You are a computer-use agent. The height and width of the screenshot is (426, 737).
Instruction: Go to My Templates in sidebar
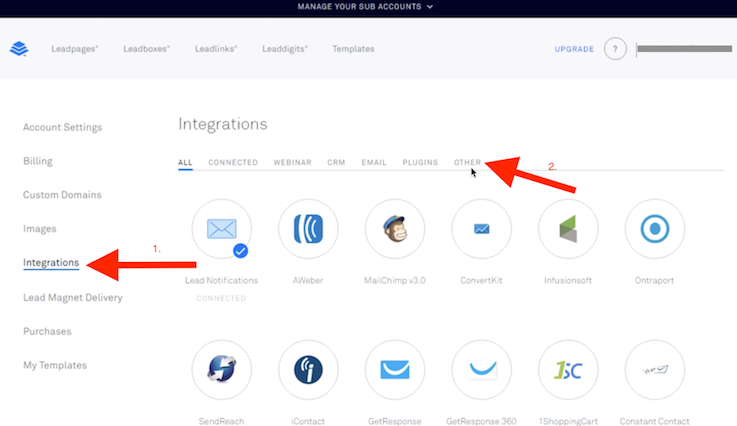tap(55, 365)
